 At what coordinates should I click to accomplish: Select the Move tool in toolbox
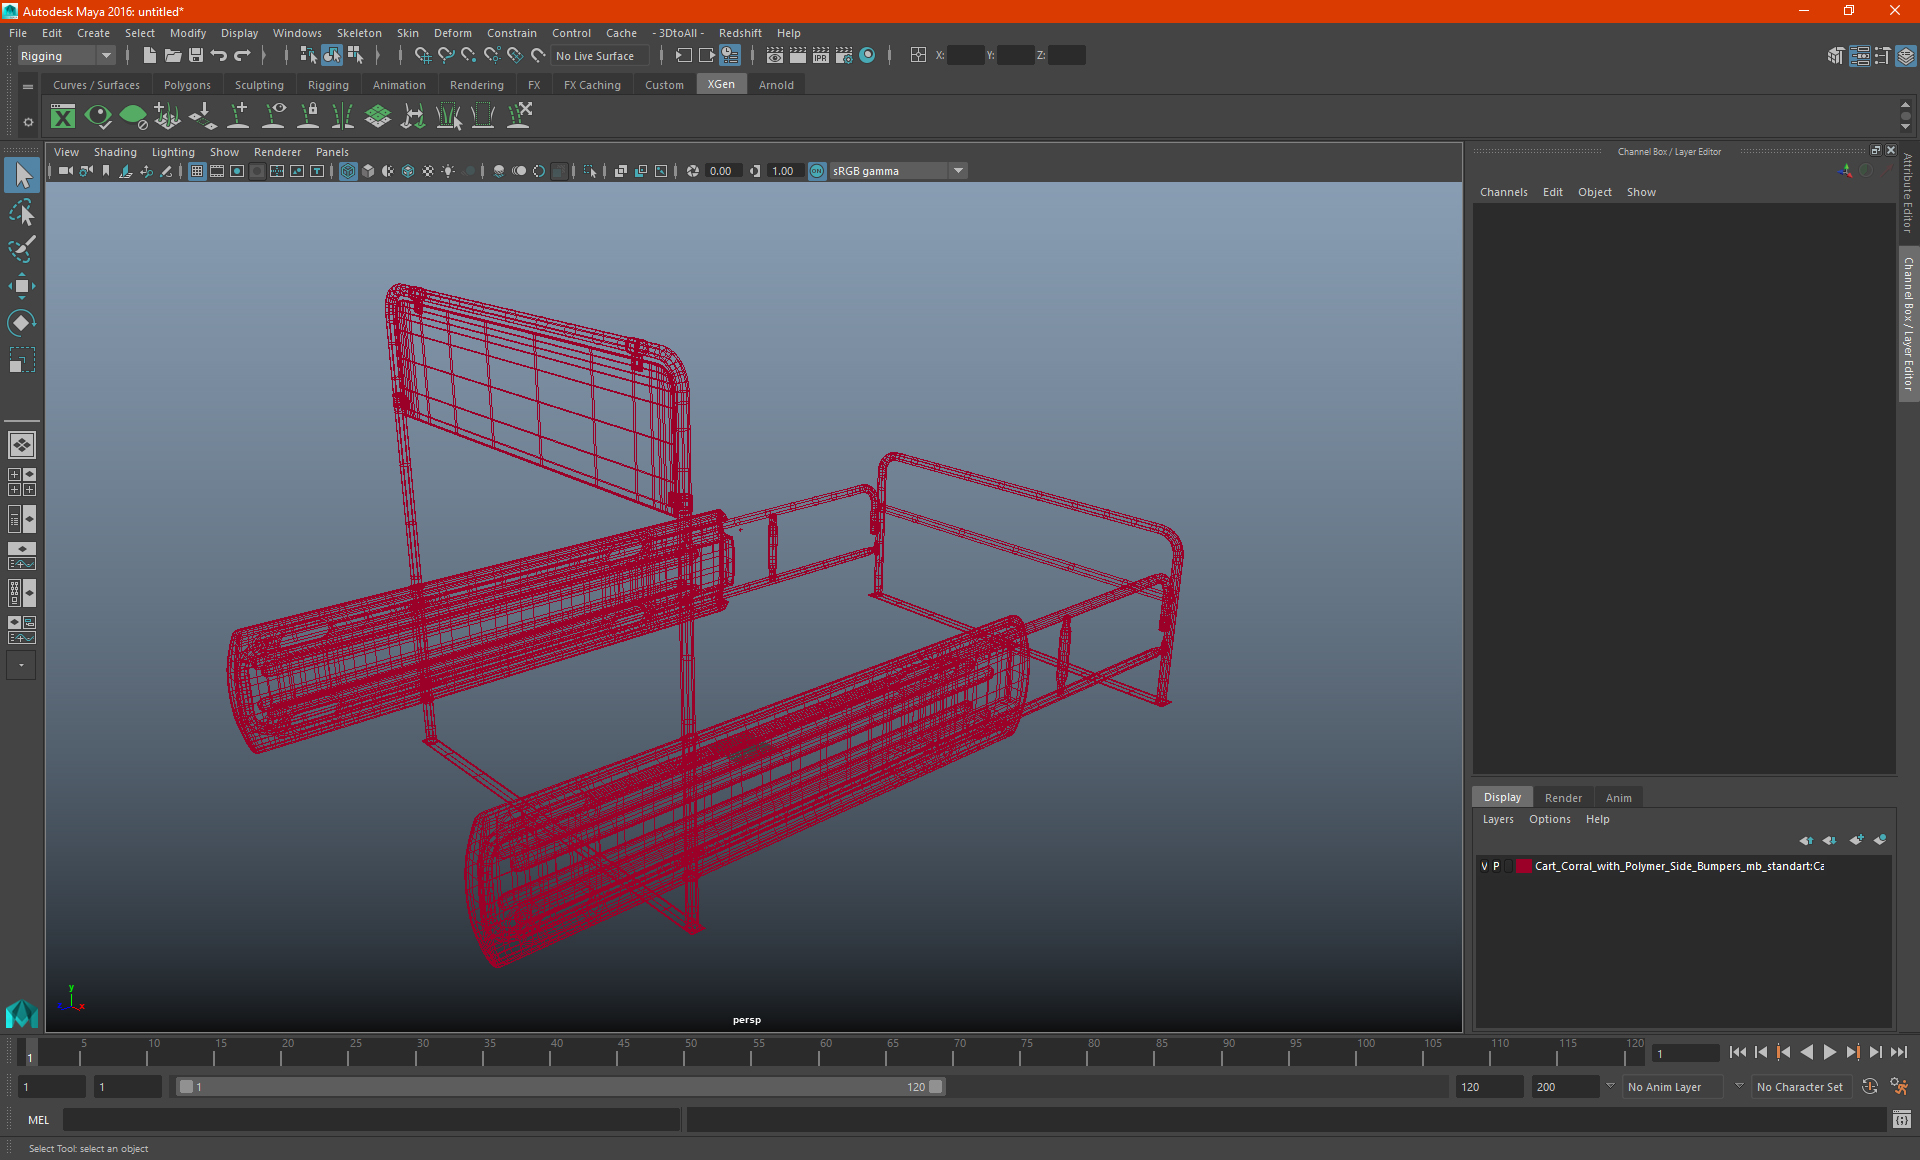pos(22,286)
